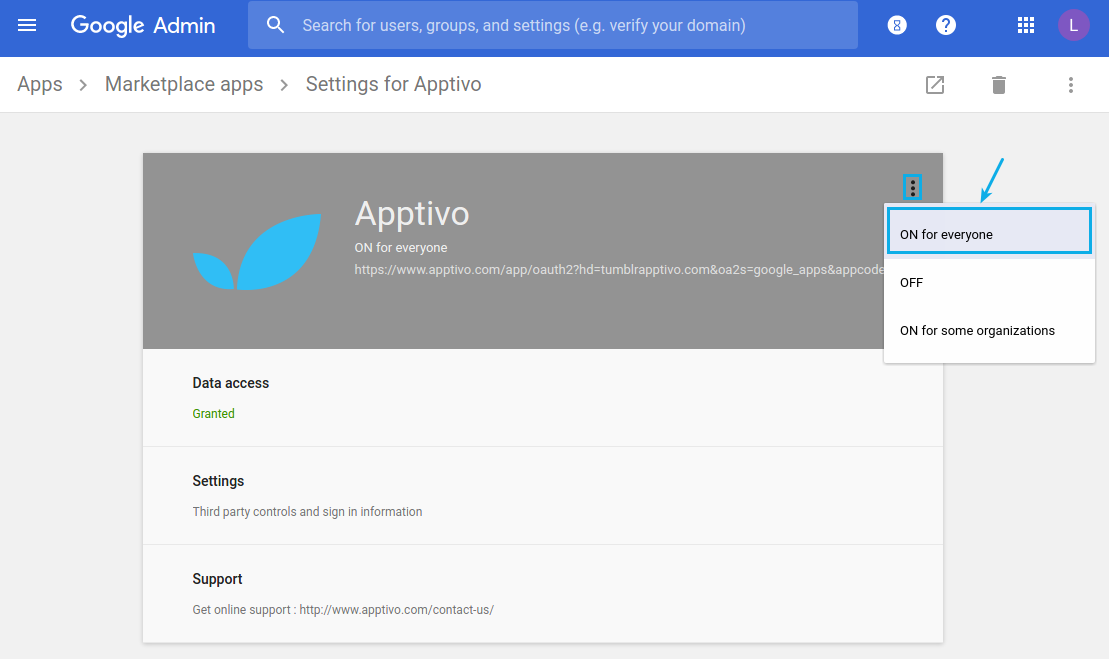This screenshot has height=659, width=1109.
Task: Choose ON for some organizations
Action: click(x=977, y=330)
